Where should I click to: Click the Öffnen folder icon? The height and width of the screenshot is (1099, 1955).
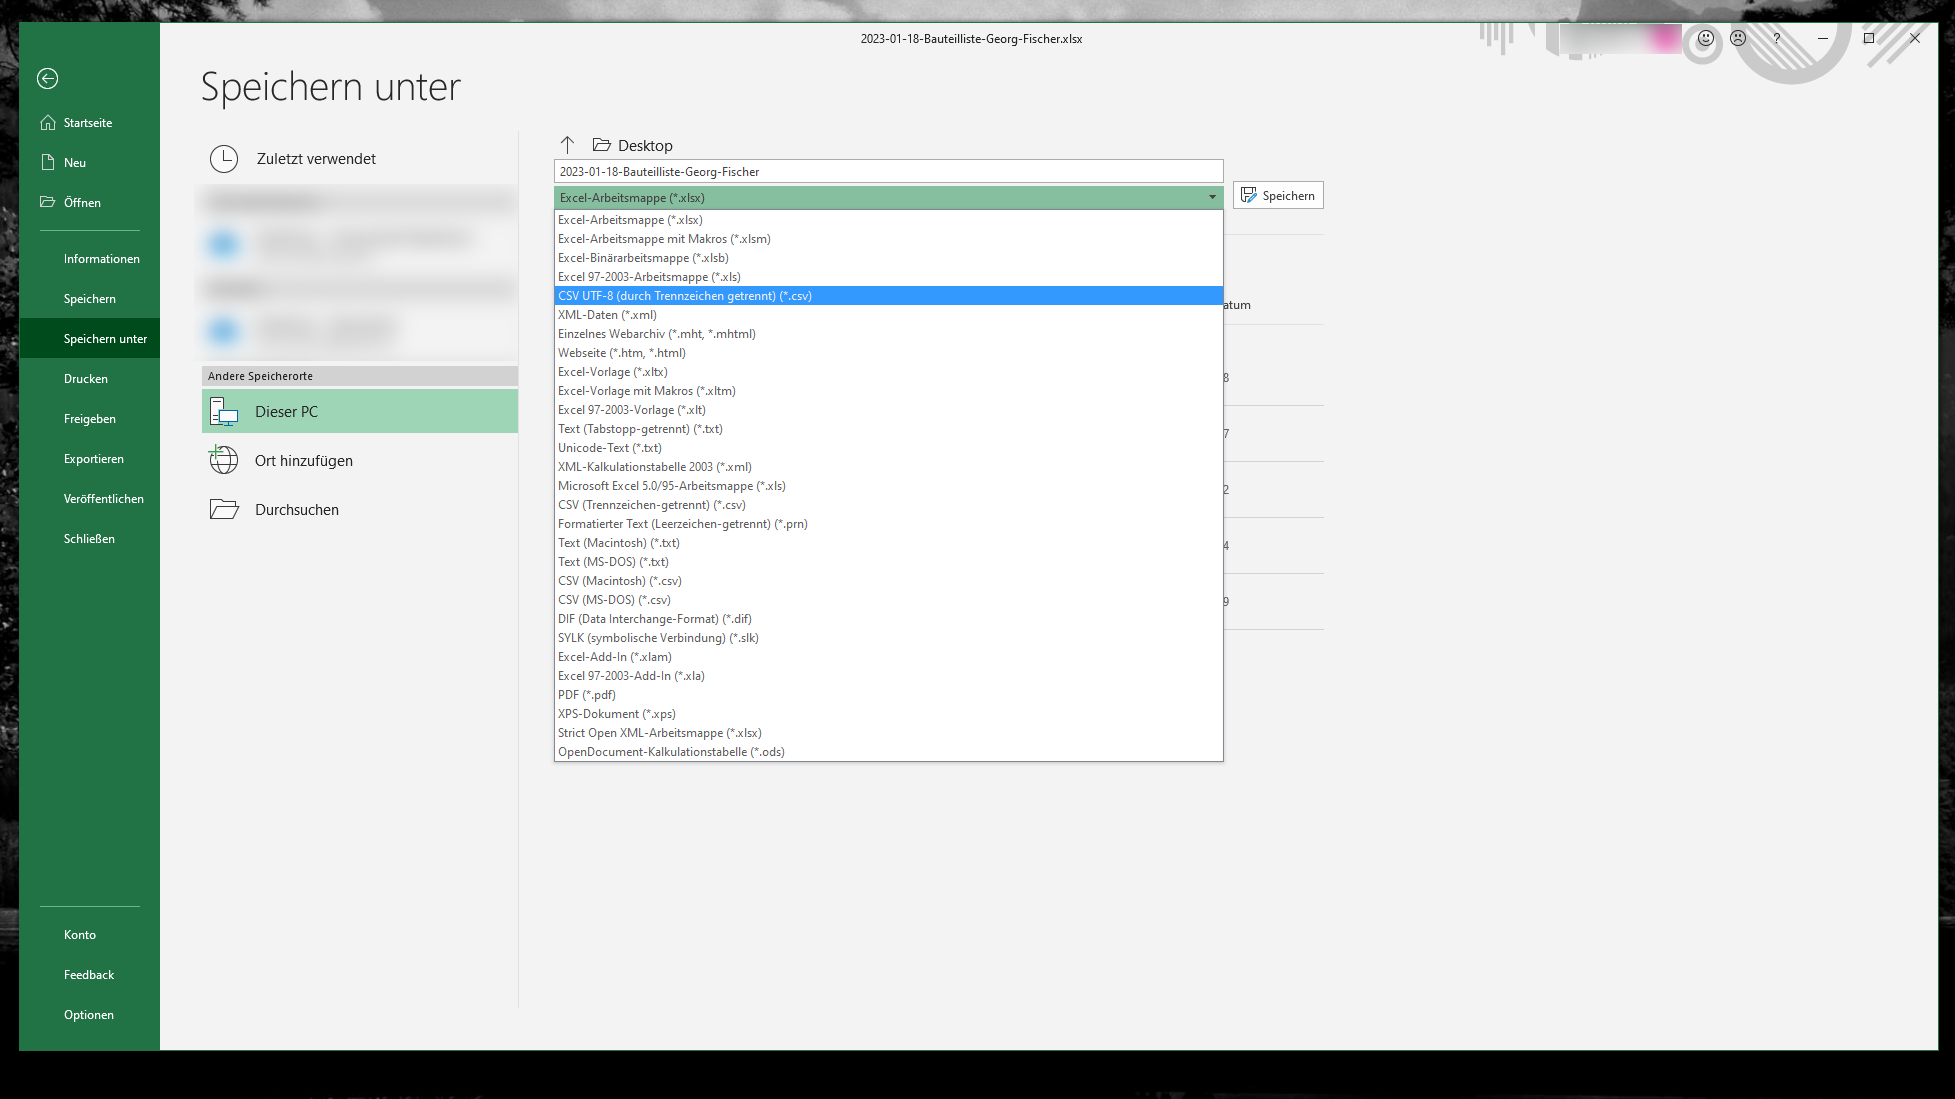tap(47, 202)
